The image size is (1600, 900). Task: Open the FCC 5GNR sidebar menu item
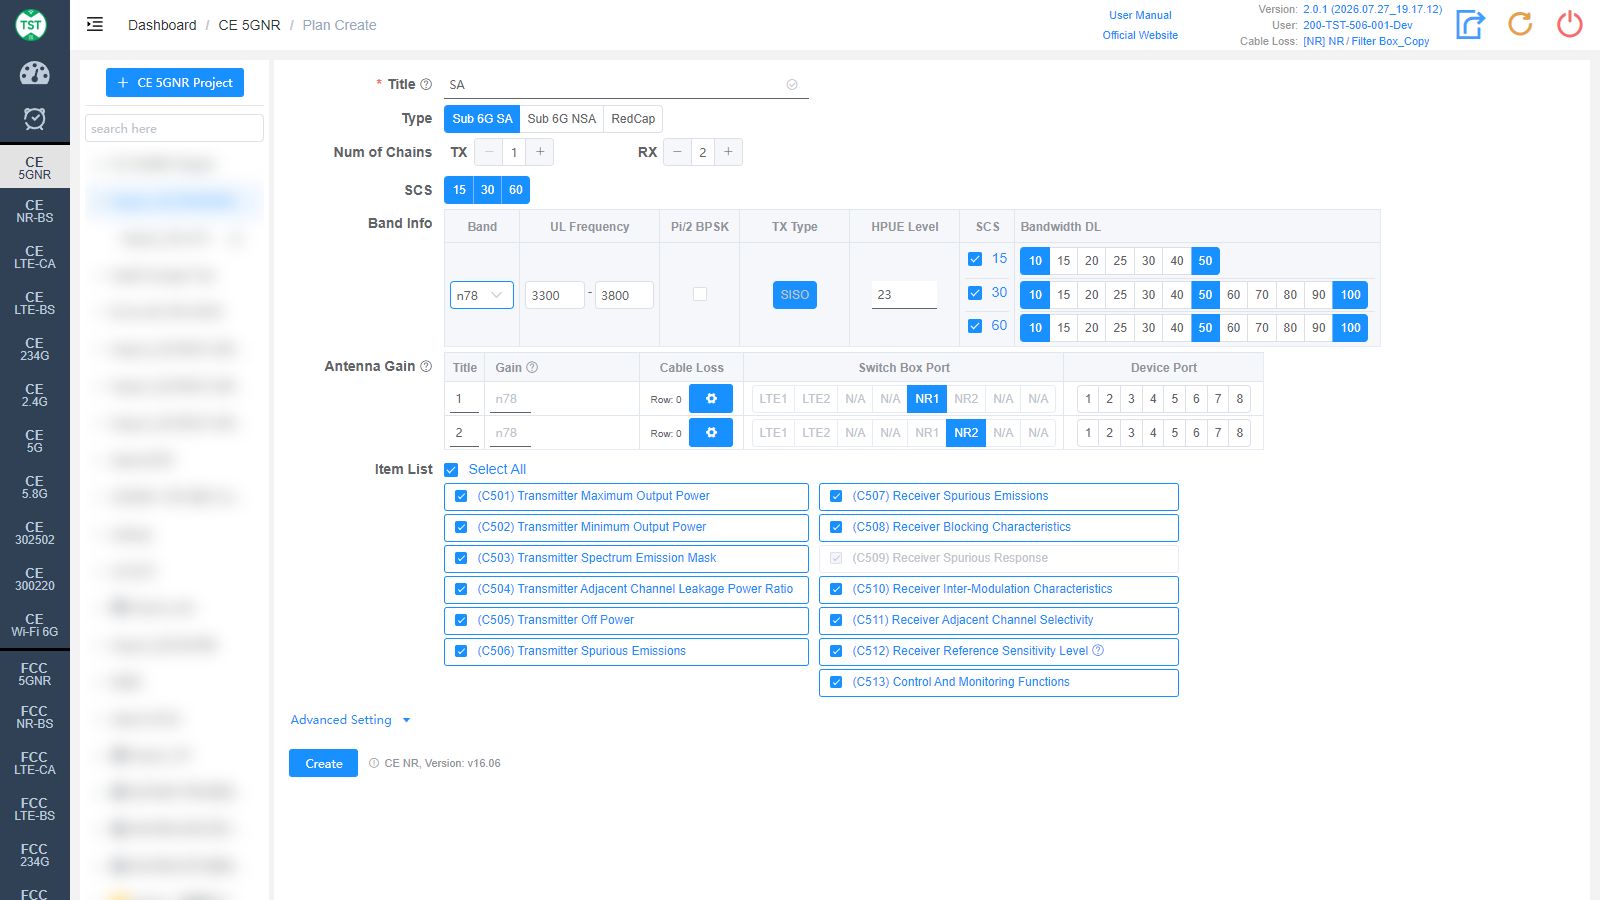click(x=35, y=675)
